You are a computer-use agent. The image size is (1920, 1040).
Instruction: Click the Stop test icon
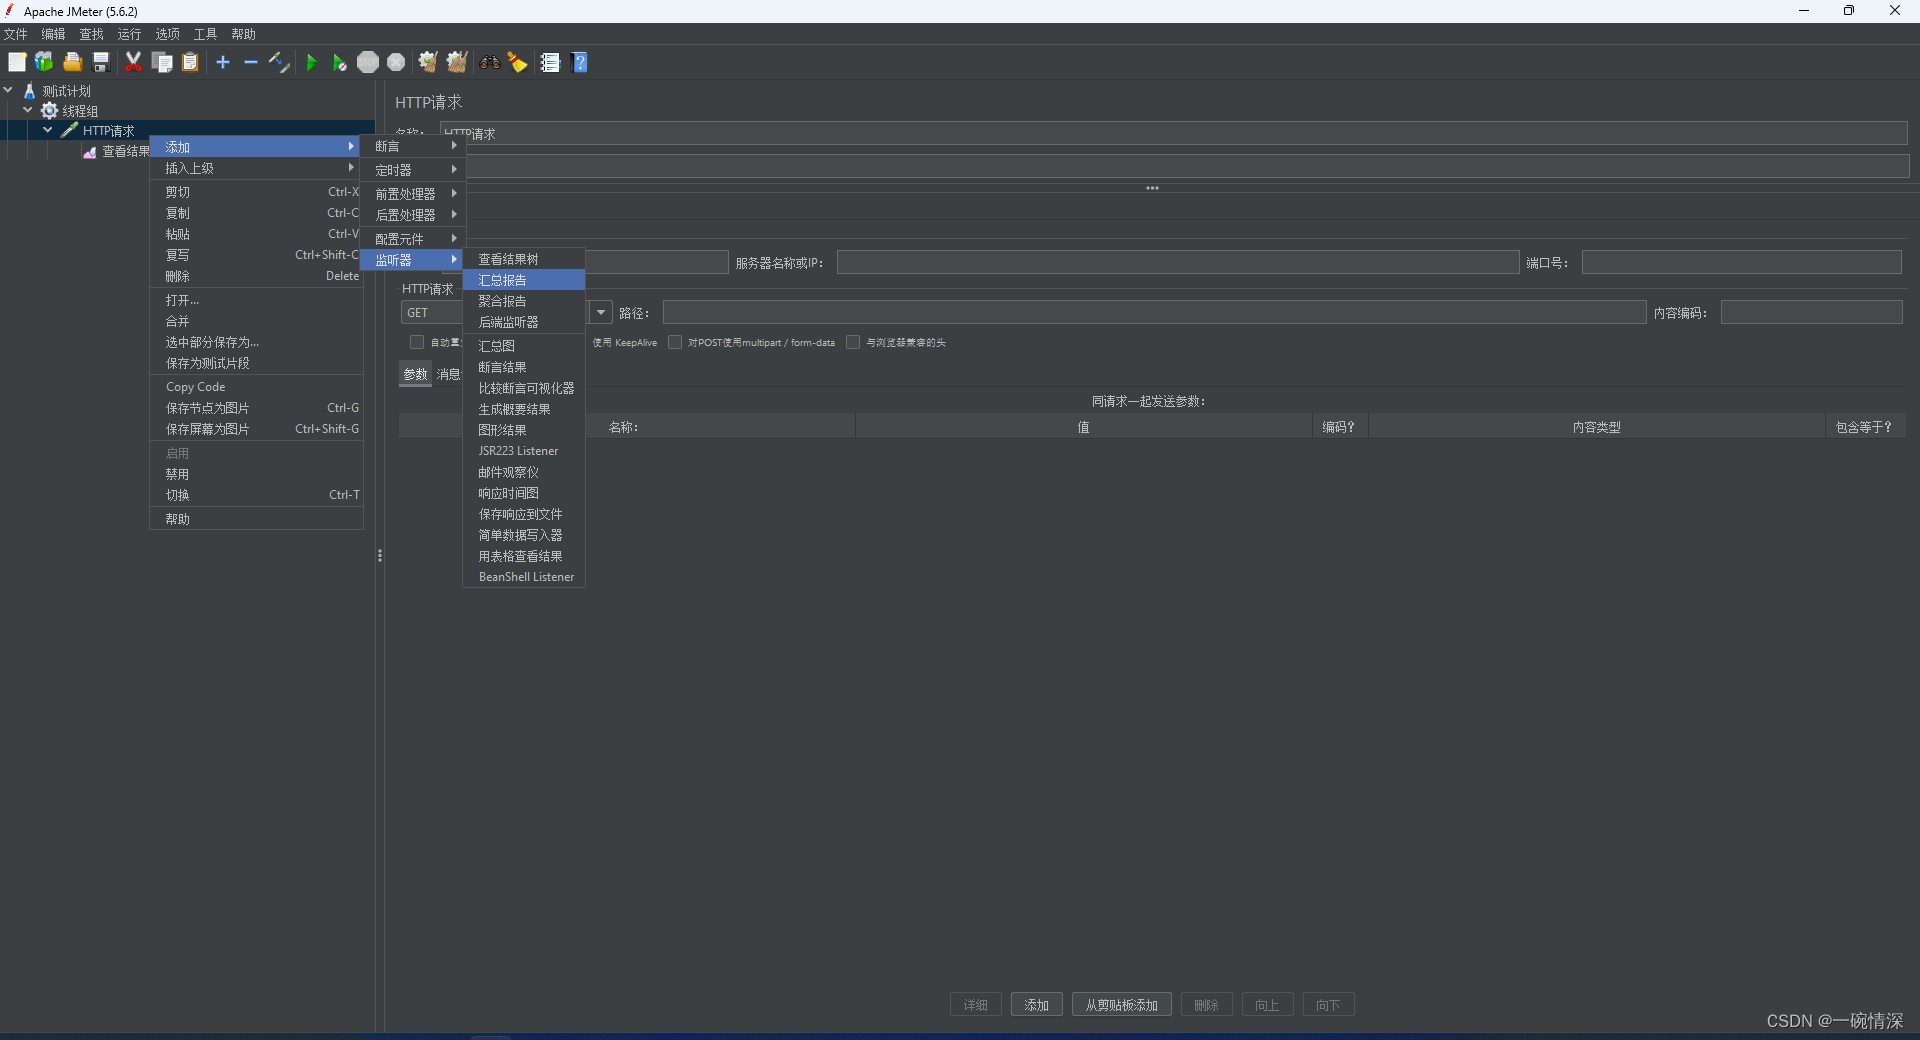coord(368,62)
